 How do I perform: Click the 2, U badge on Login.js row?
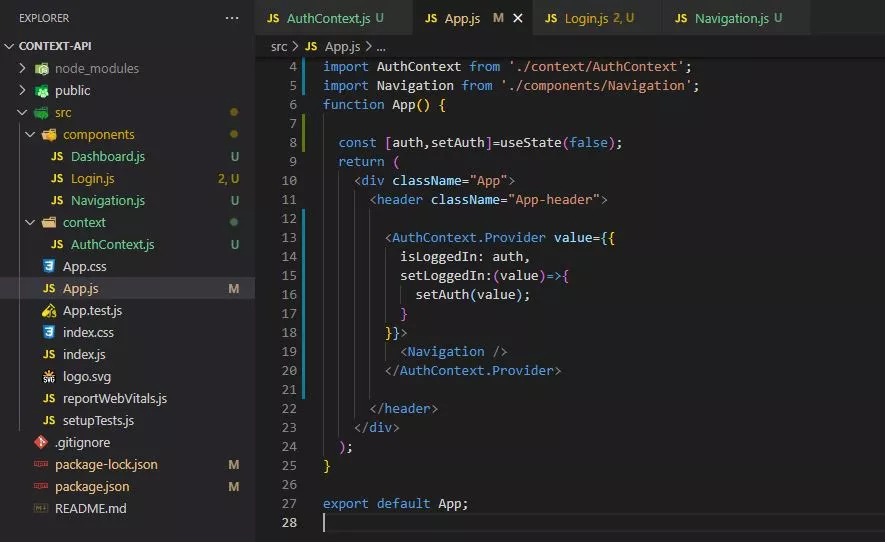point(229,178)
